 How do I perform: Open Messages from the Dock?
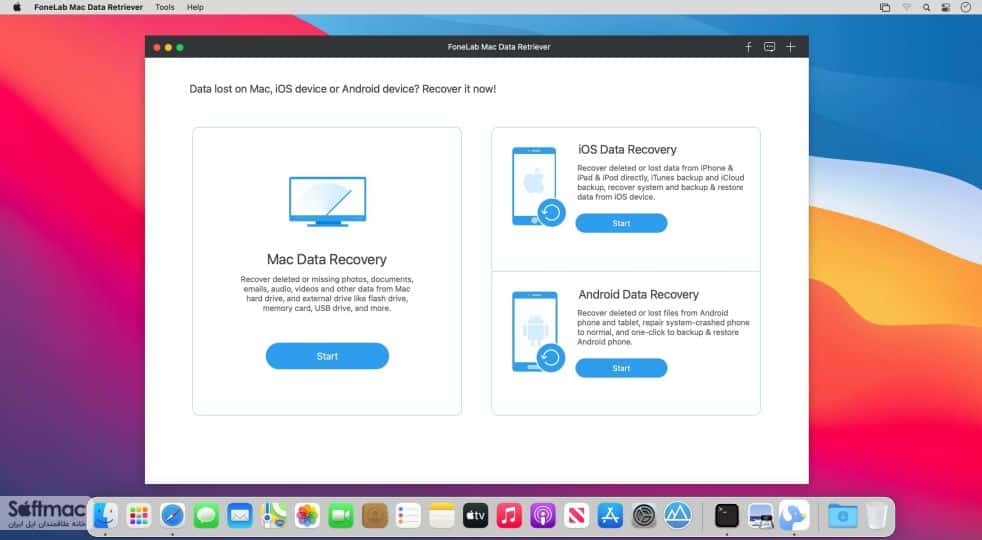click(x=206, y=516)
